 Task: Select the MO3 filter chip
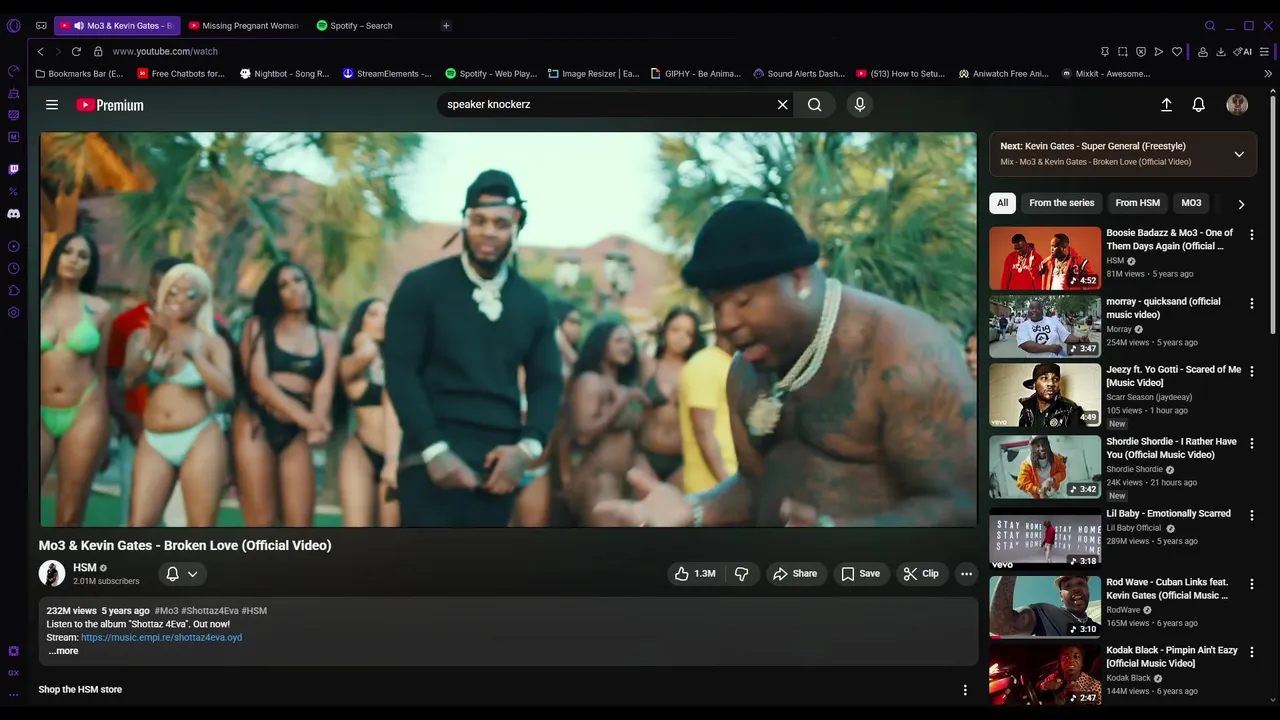tap(1191, 203)
